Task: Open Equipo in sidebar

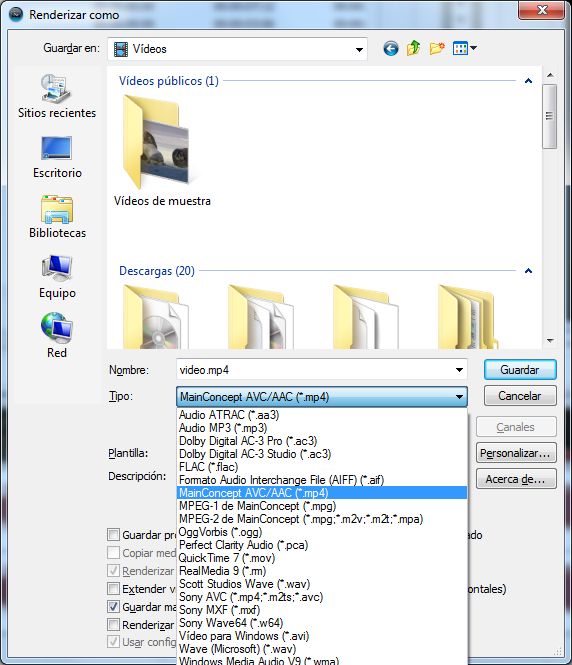Action: [x=57, y=277]
